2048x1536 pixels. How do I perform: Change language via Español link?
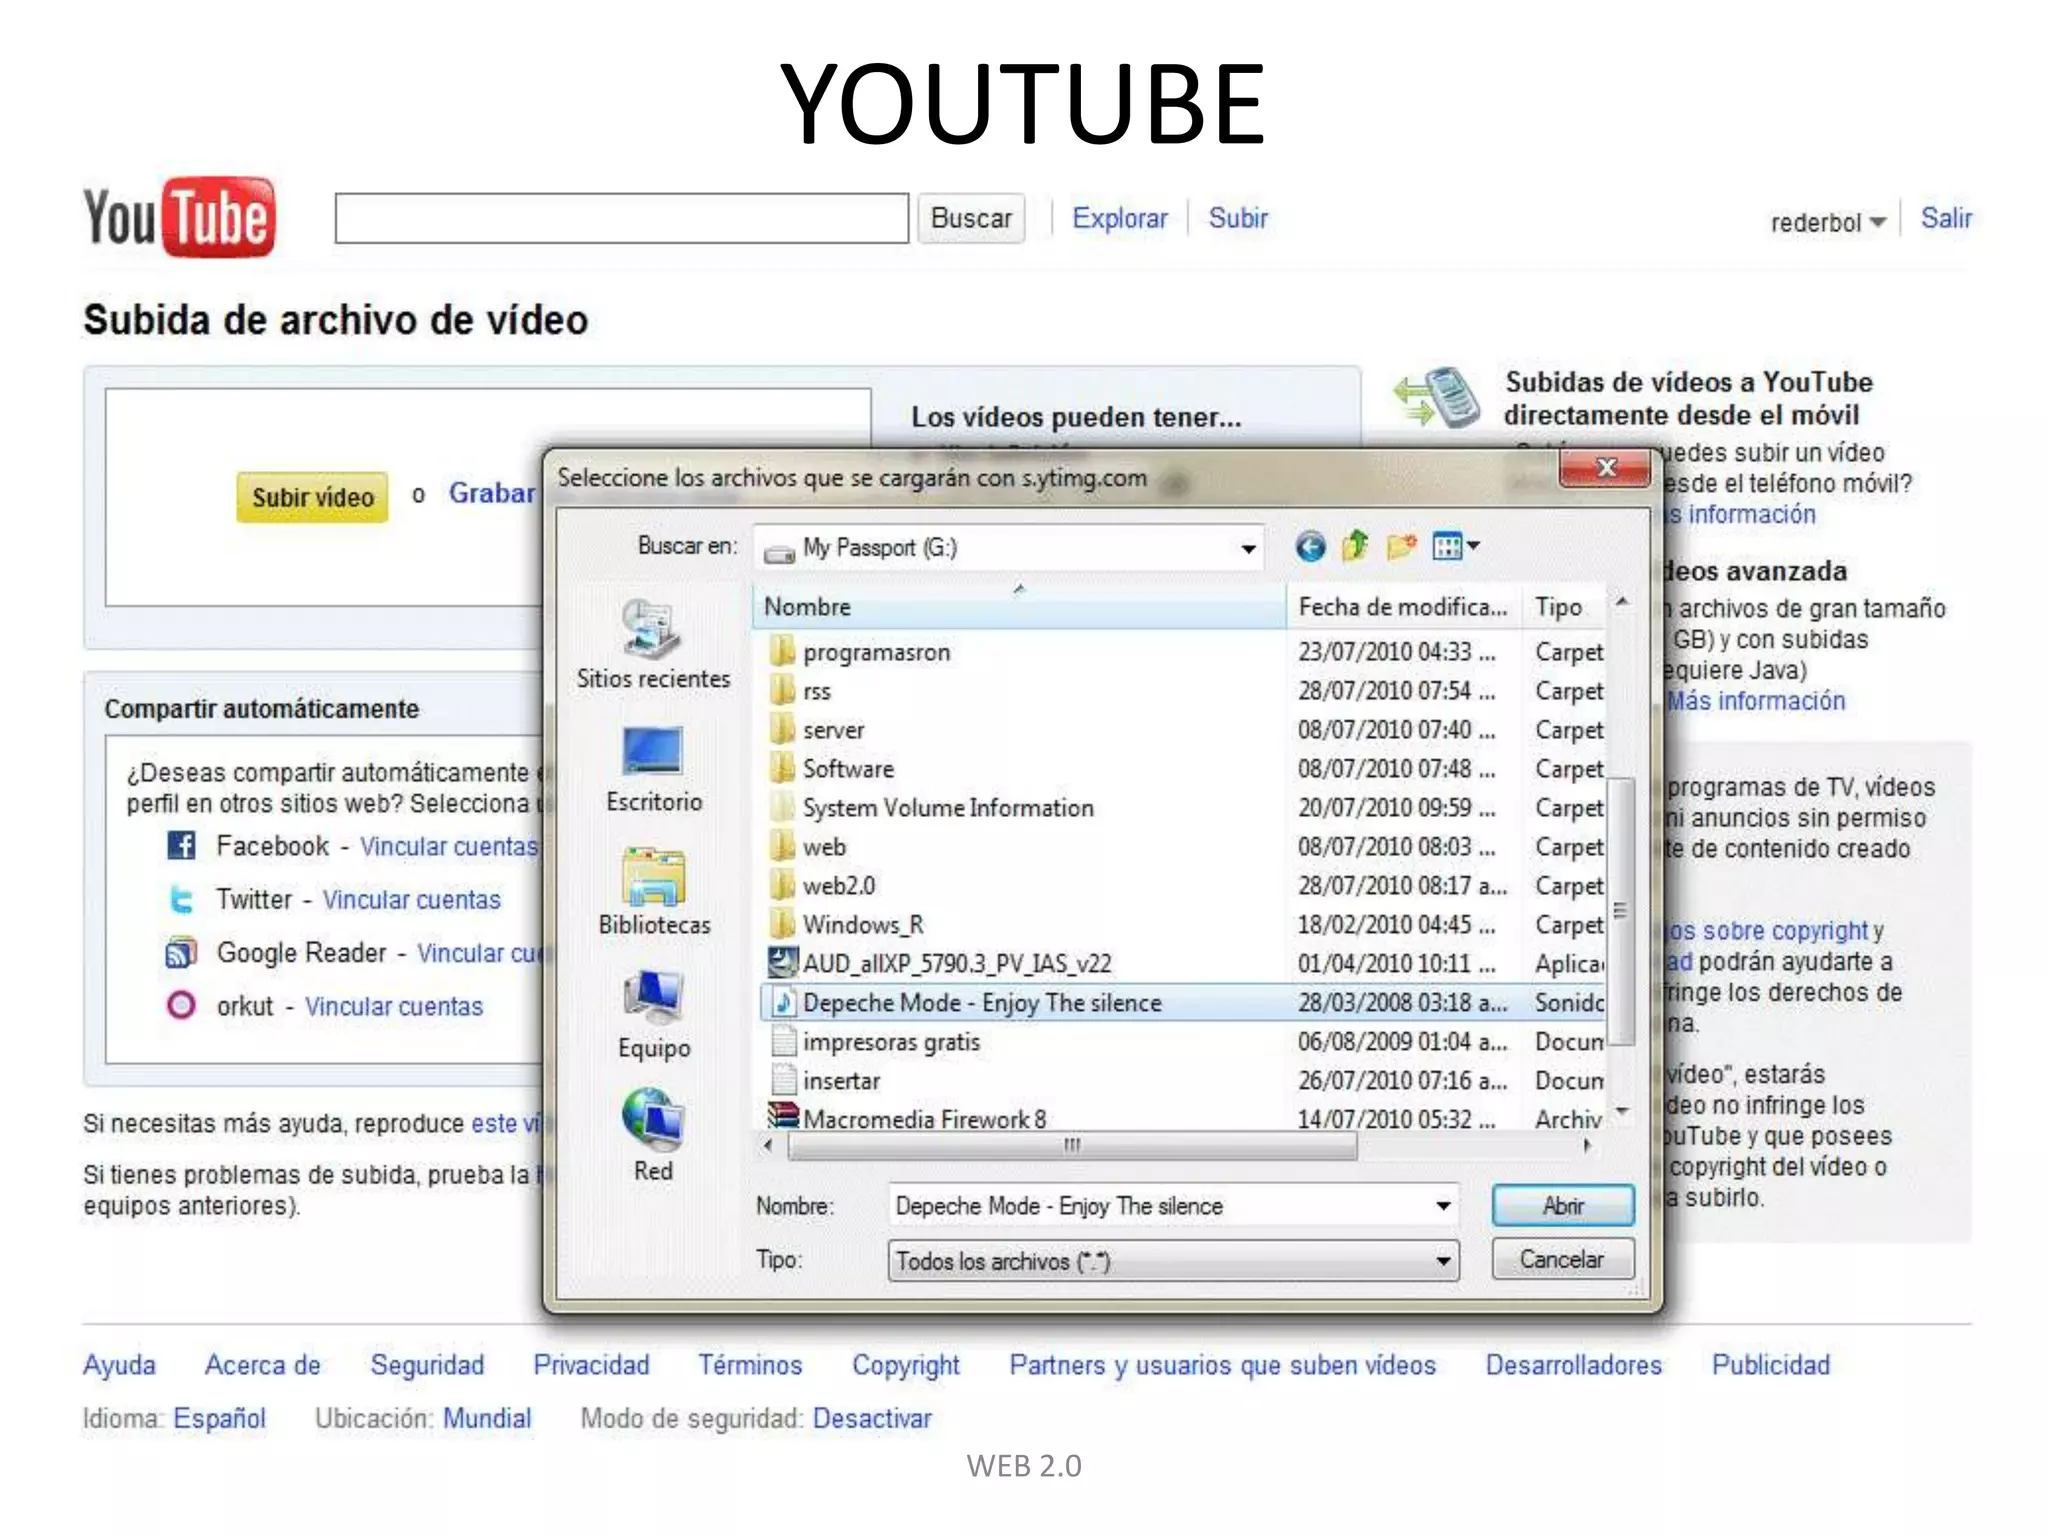click(219, 1418)
